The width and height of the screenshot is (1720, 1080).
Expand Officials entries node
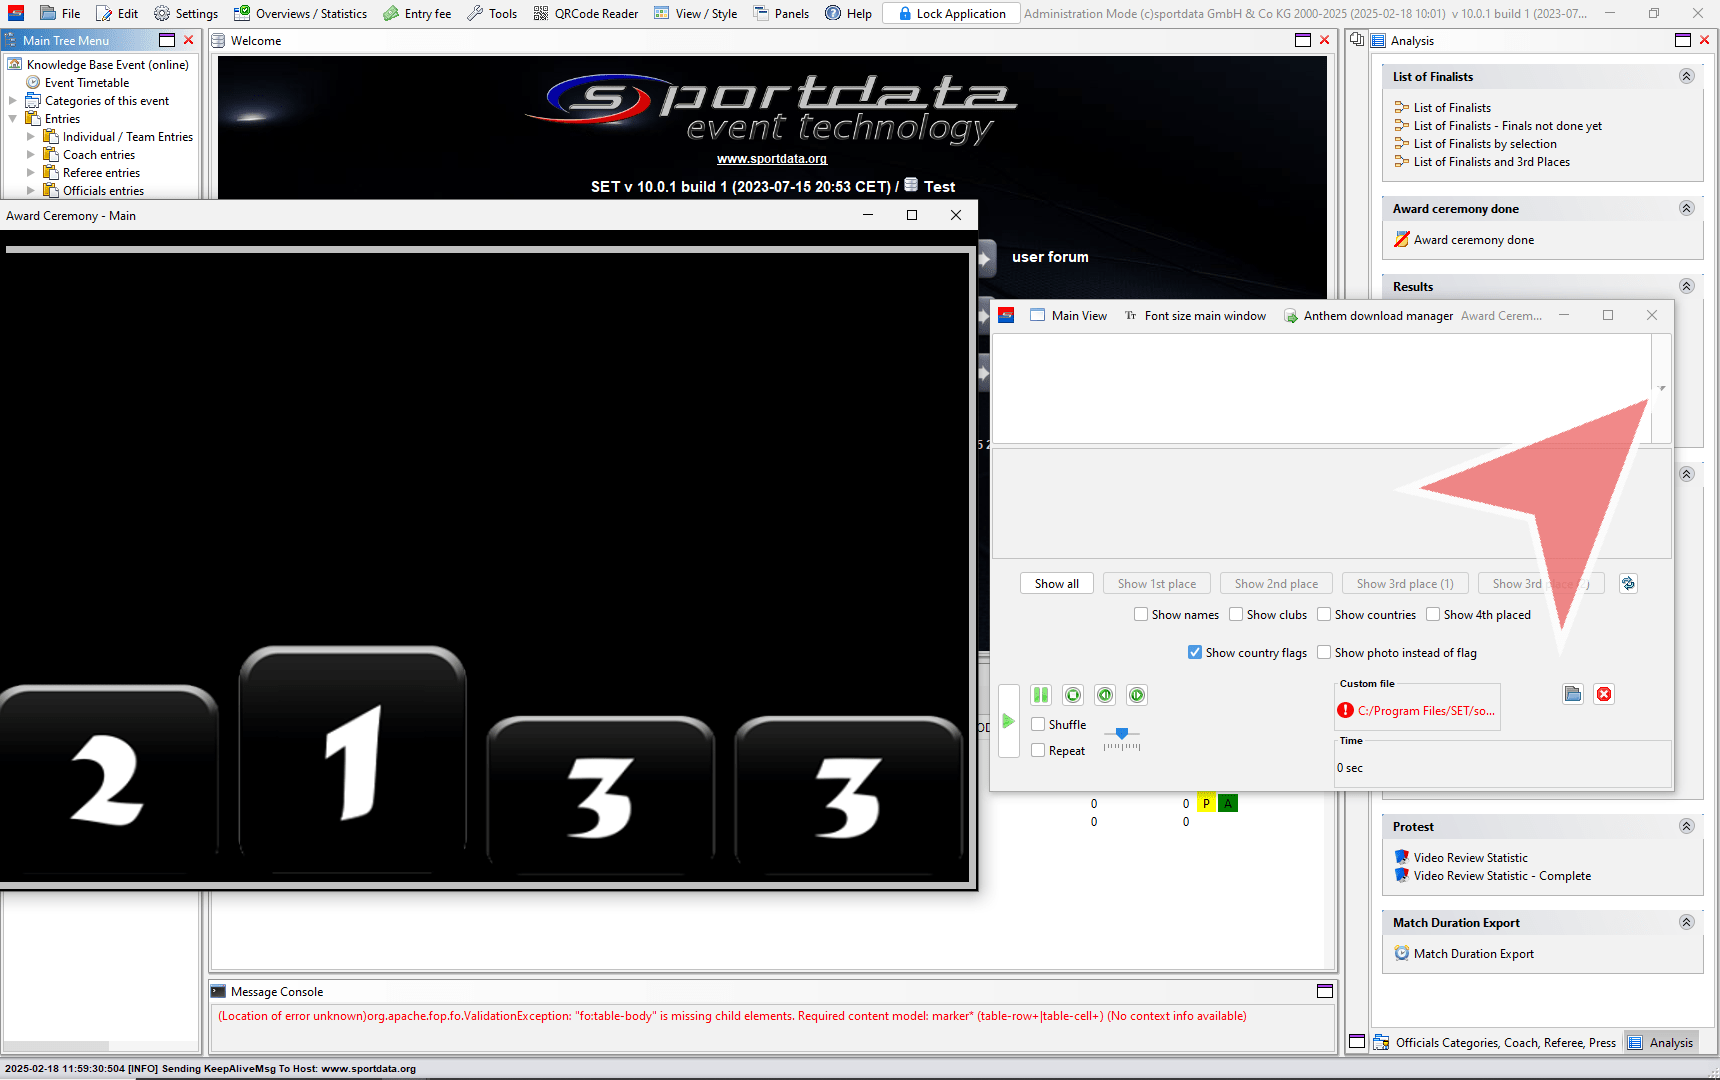tap(30, 191)
